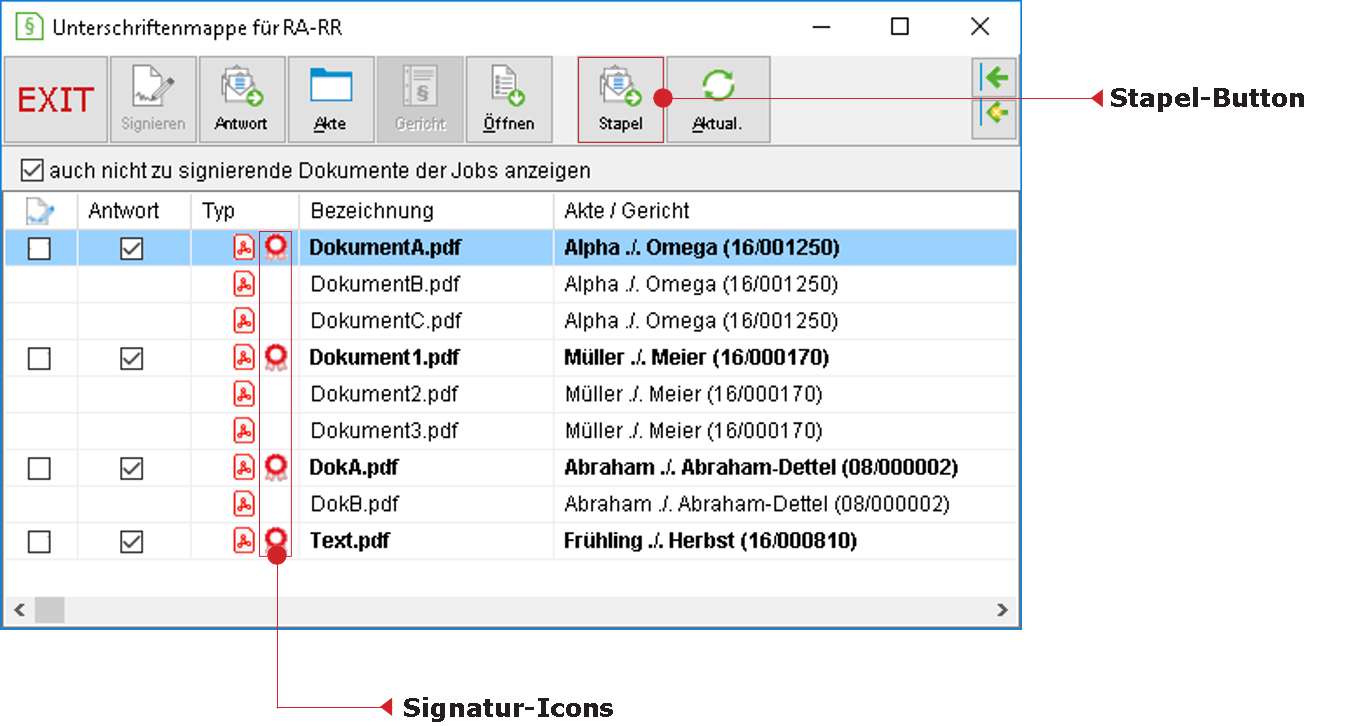Select the Dokument3.pdf file name
1353x726 pixels.
coord(384,431)
